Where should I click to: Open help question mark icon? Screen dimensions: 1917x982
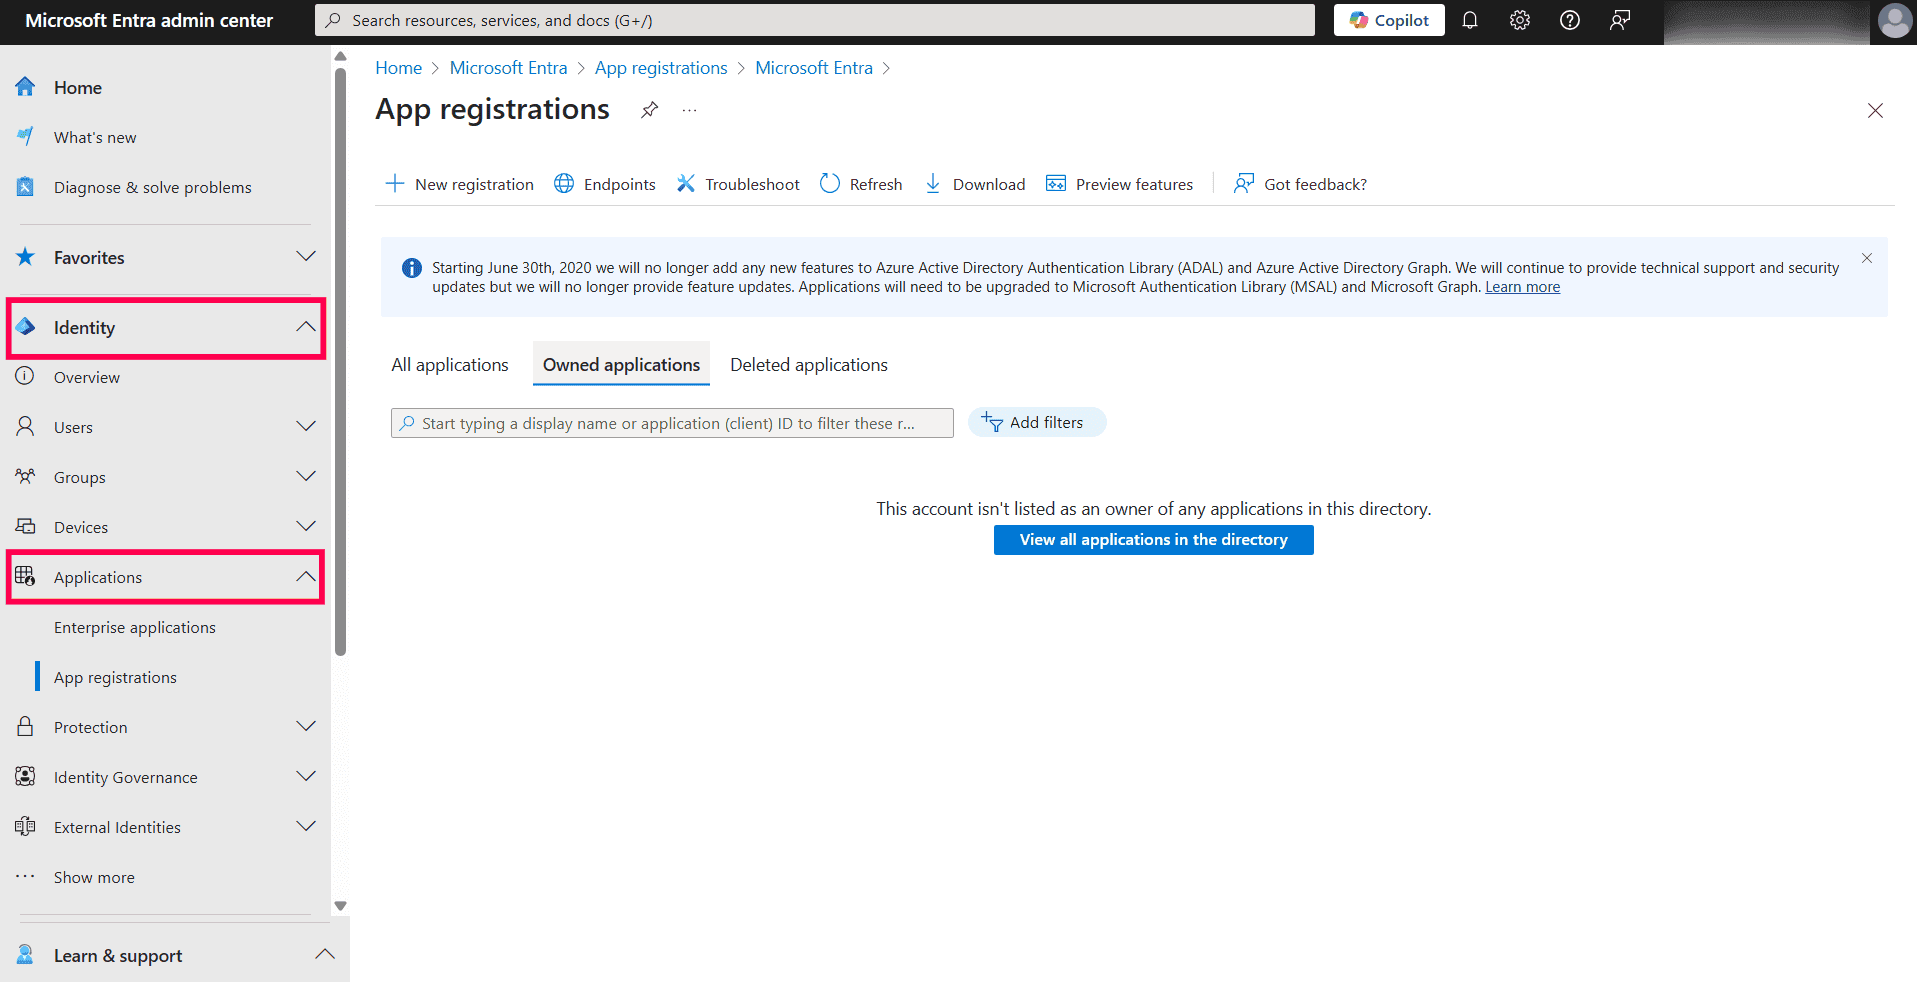coord(1570,20)
